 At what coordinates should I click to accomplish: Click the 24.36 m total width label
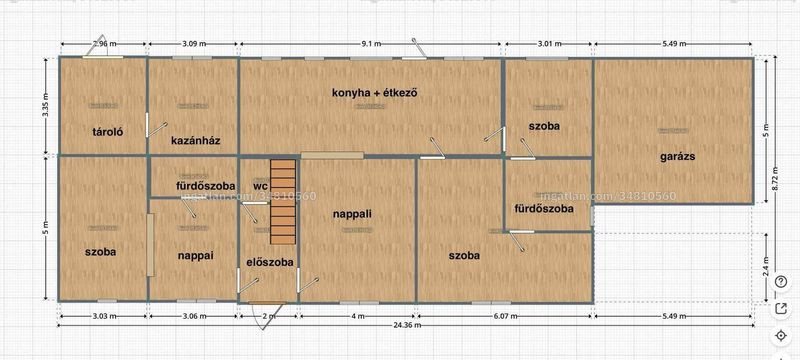406,325
